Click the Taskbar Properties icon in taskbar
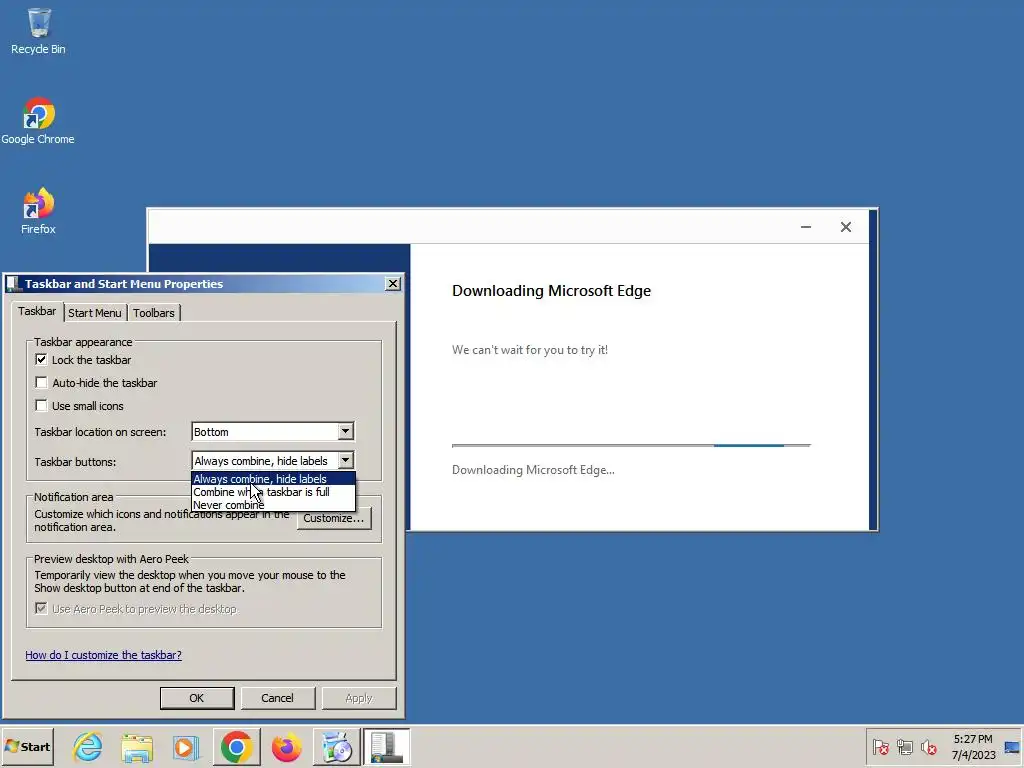This screenshot has height=768, width=1024. [386, 747]
